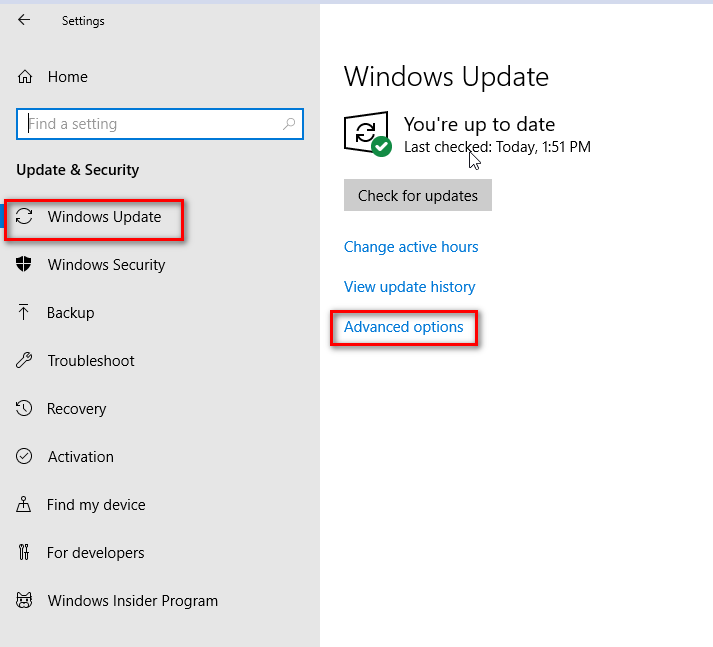The height and width of the screenshot is (647, 713).
Task: Open View update history link
Action: pyautogui.click(x=409, y=287)
